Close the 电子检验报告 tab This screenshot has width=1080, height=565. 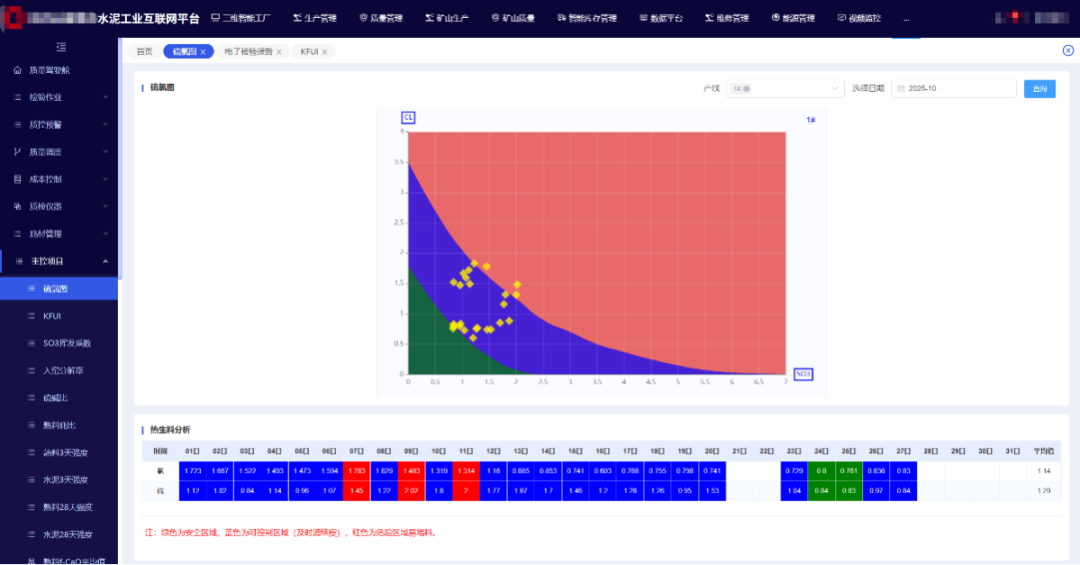(279, 51)
